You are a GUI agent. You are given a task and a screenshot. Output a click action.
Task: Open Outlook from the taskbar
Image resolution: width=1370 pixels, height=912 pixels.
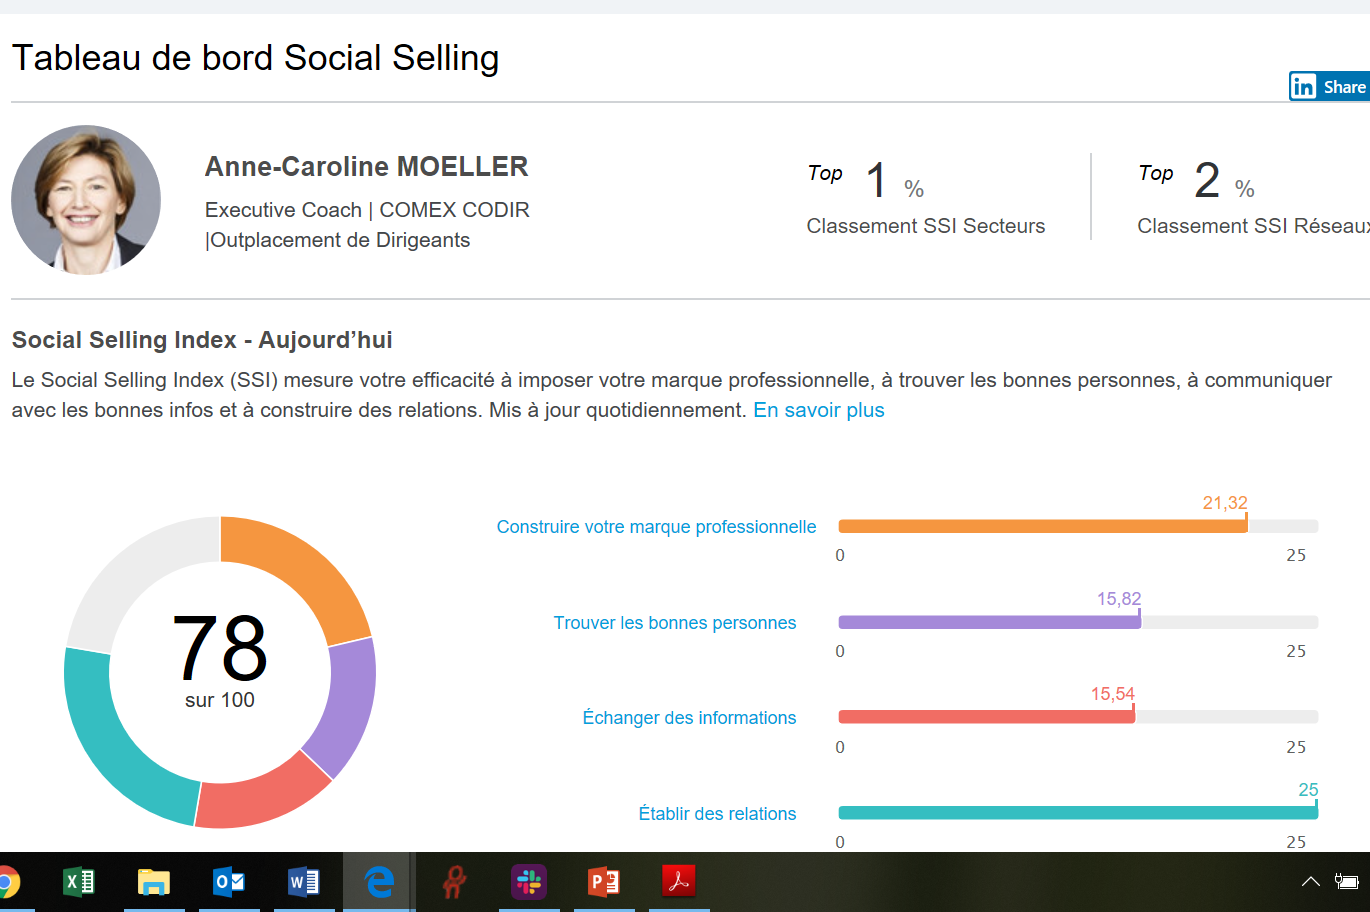[x=229, y=882]
